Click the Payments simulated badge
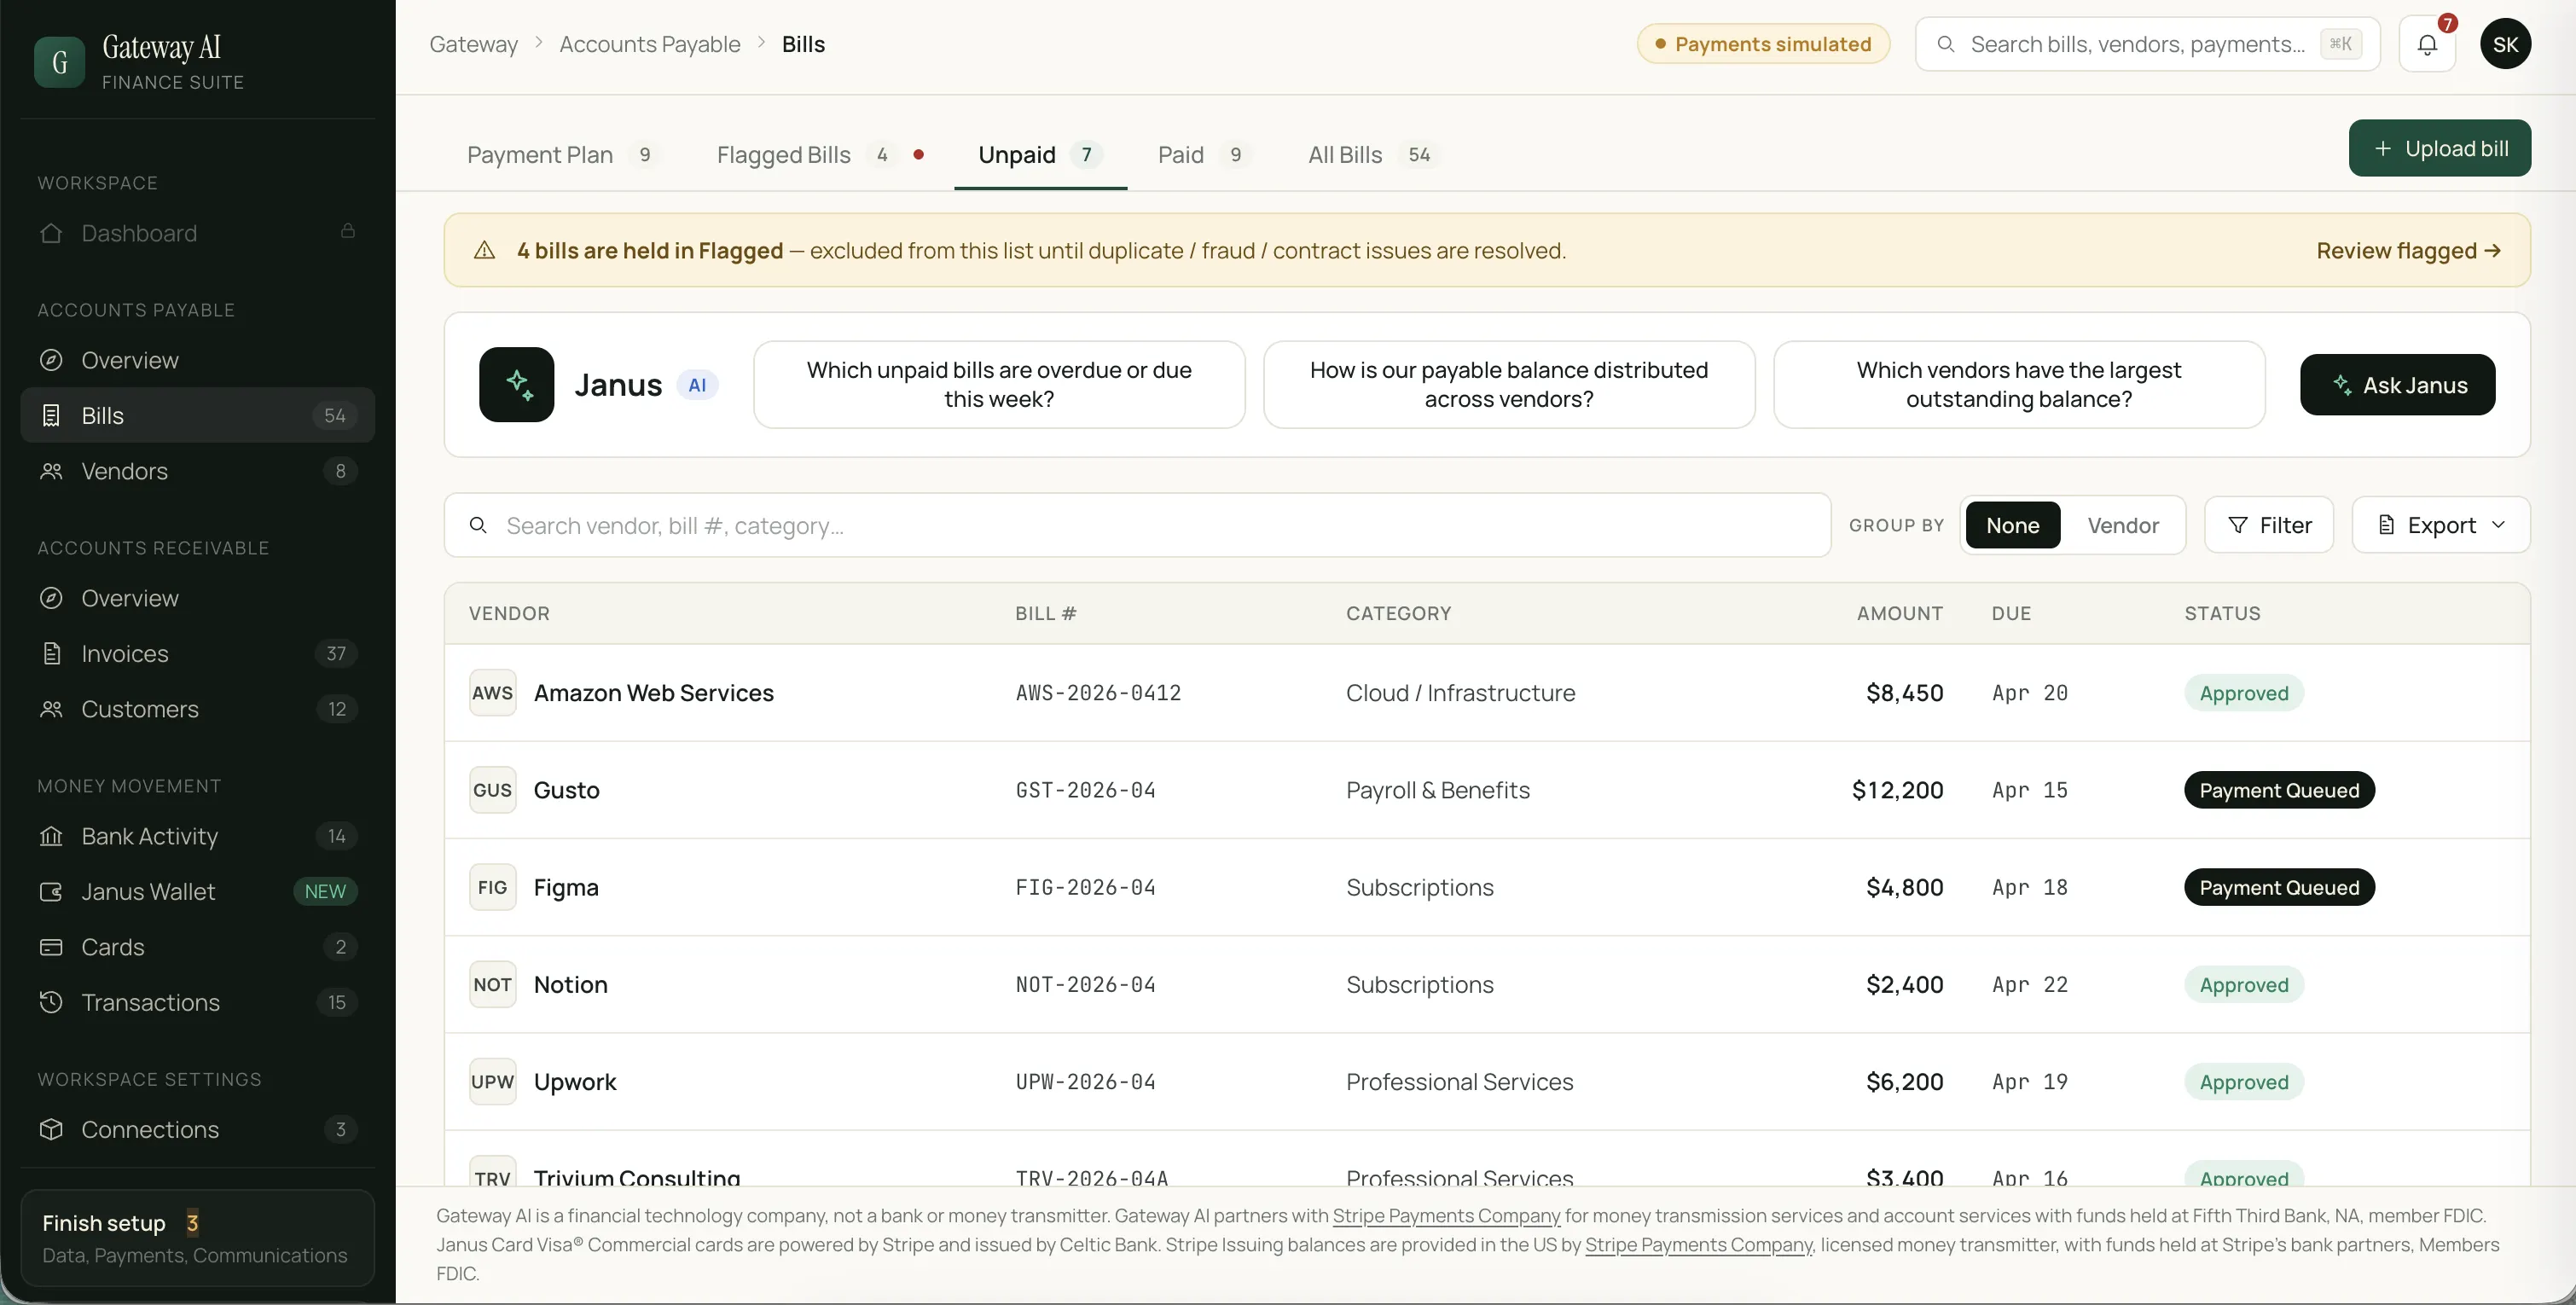This screenshot has height=1305, width=2576. (1763, 44)
